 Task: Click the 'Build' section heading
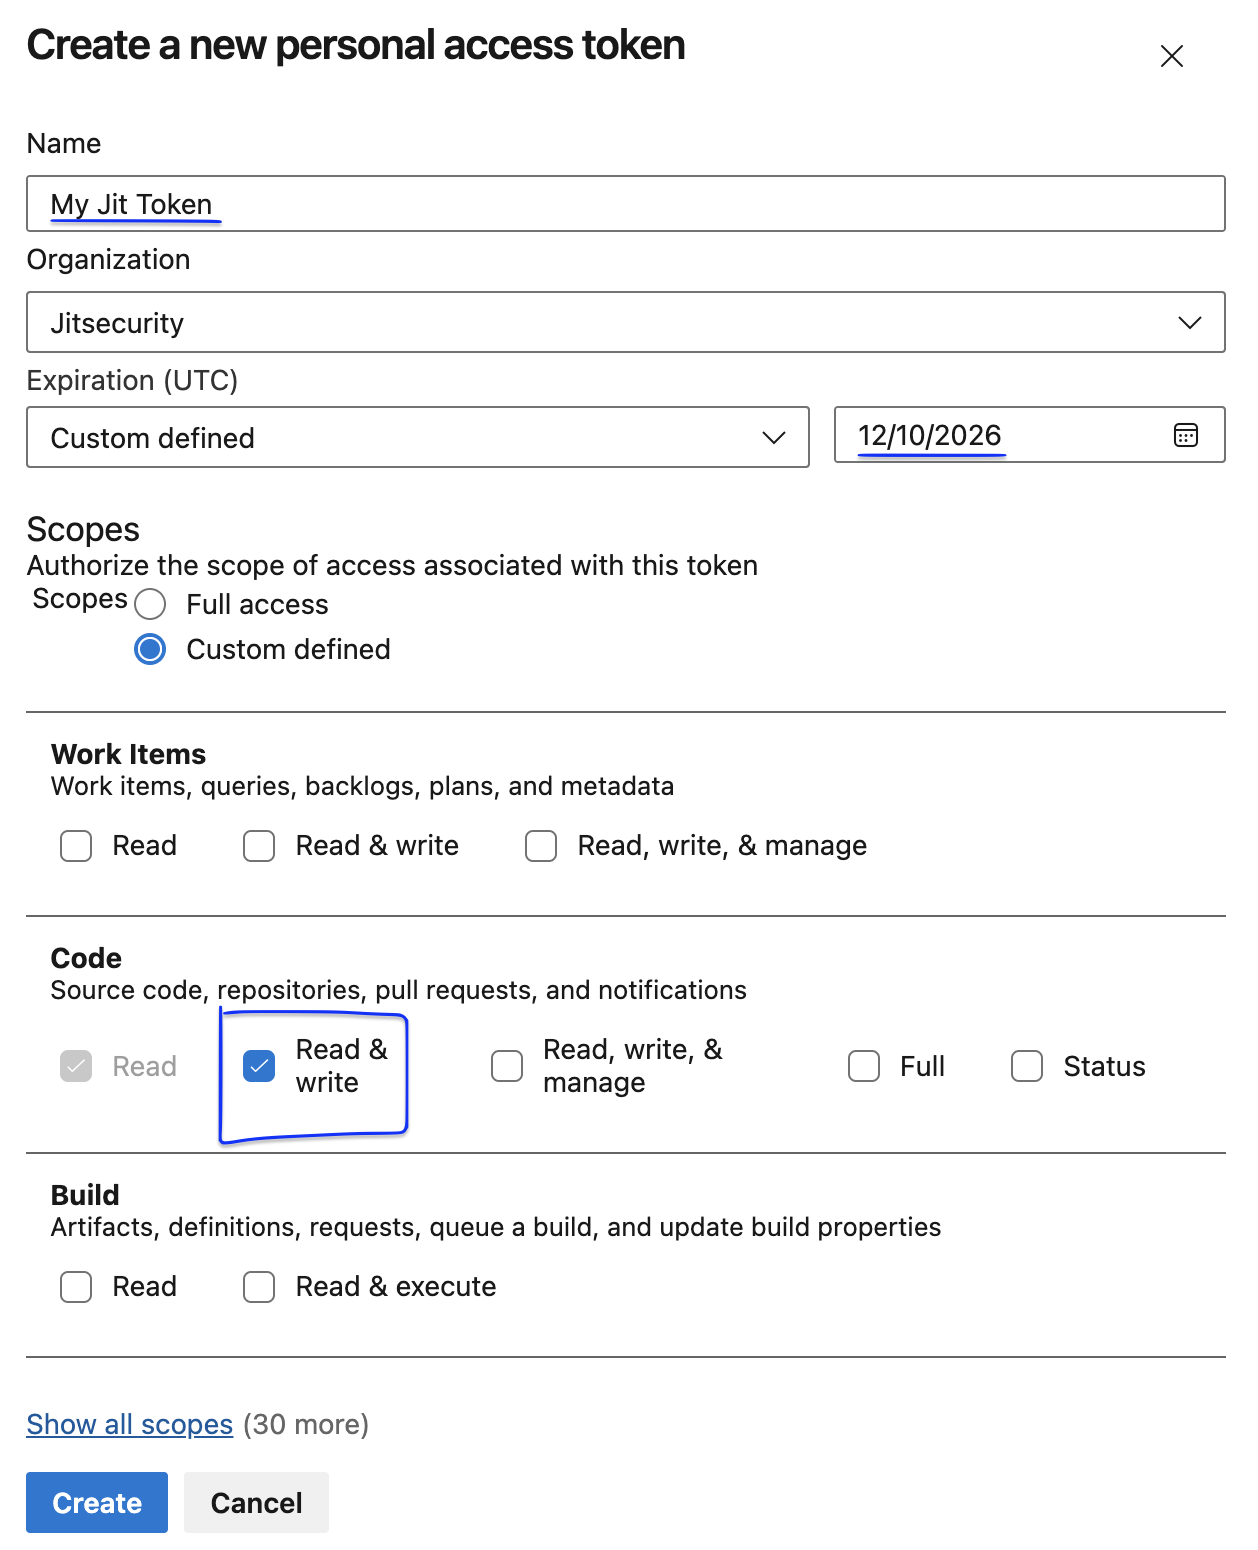(x=85, y=1195)
